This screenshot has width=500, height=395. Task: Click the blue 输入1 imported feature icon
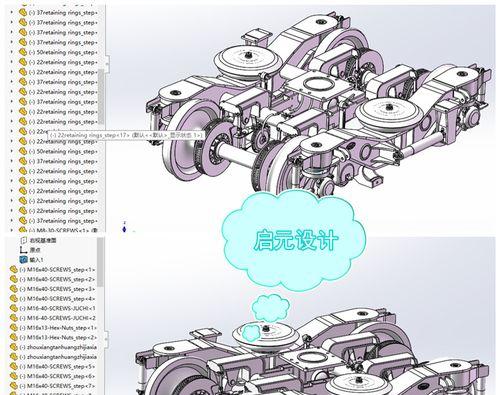coord(23,260)
